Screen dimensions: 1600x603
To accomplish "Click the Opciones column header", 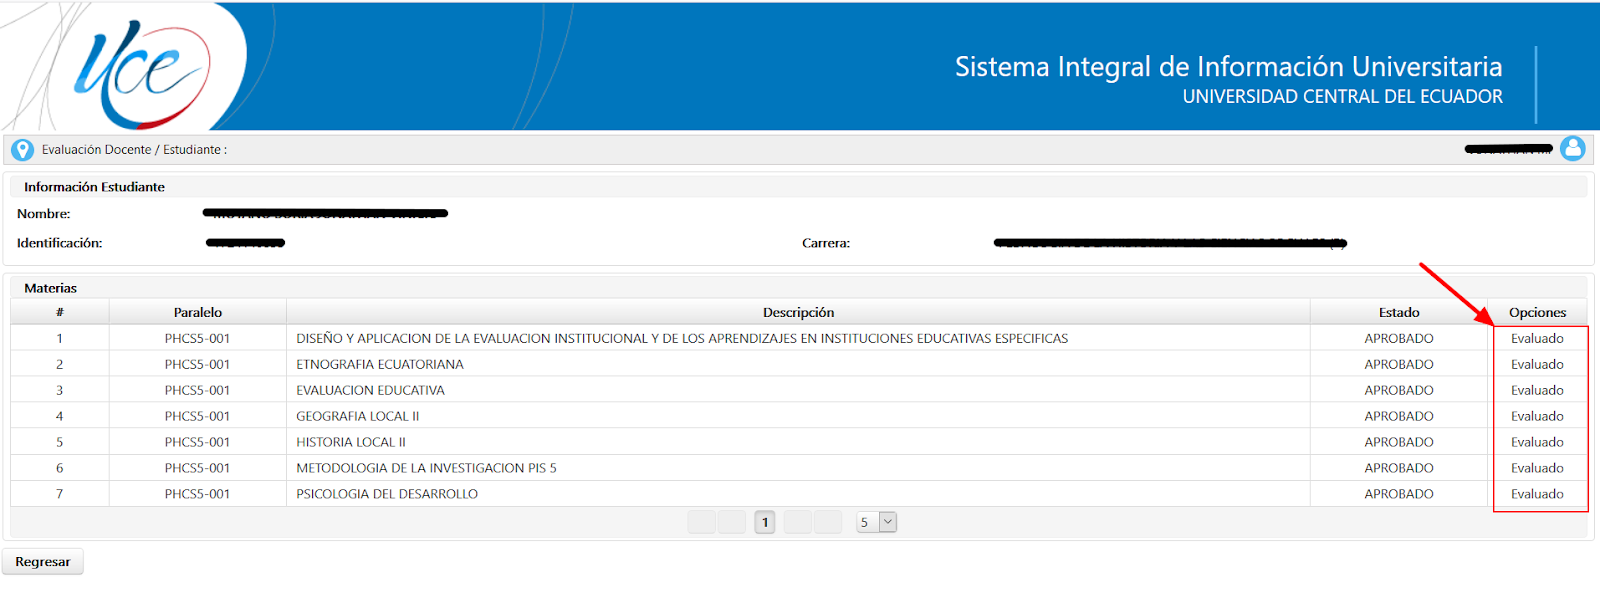I will point(1537,312).
